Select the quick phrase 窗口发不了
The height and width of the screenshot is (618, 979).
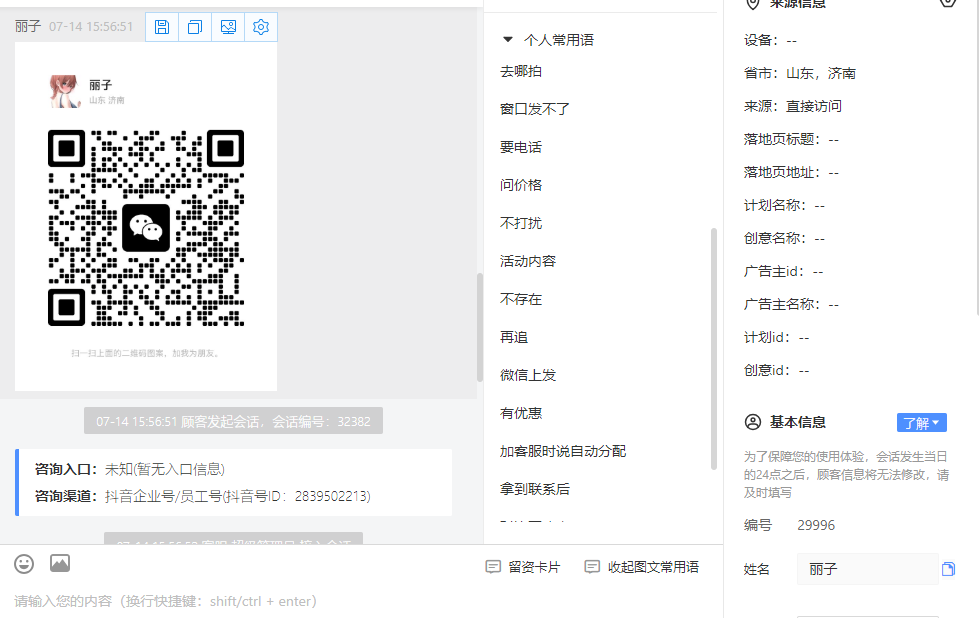534,109
